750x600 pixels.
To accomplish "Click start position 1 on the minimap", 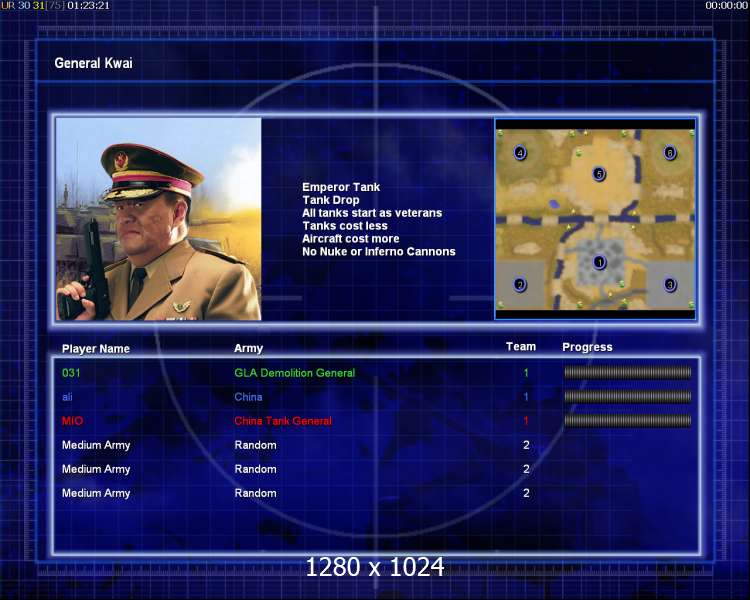I will pyautogui.click(x=599, y=262).
